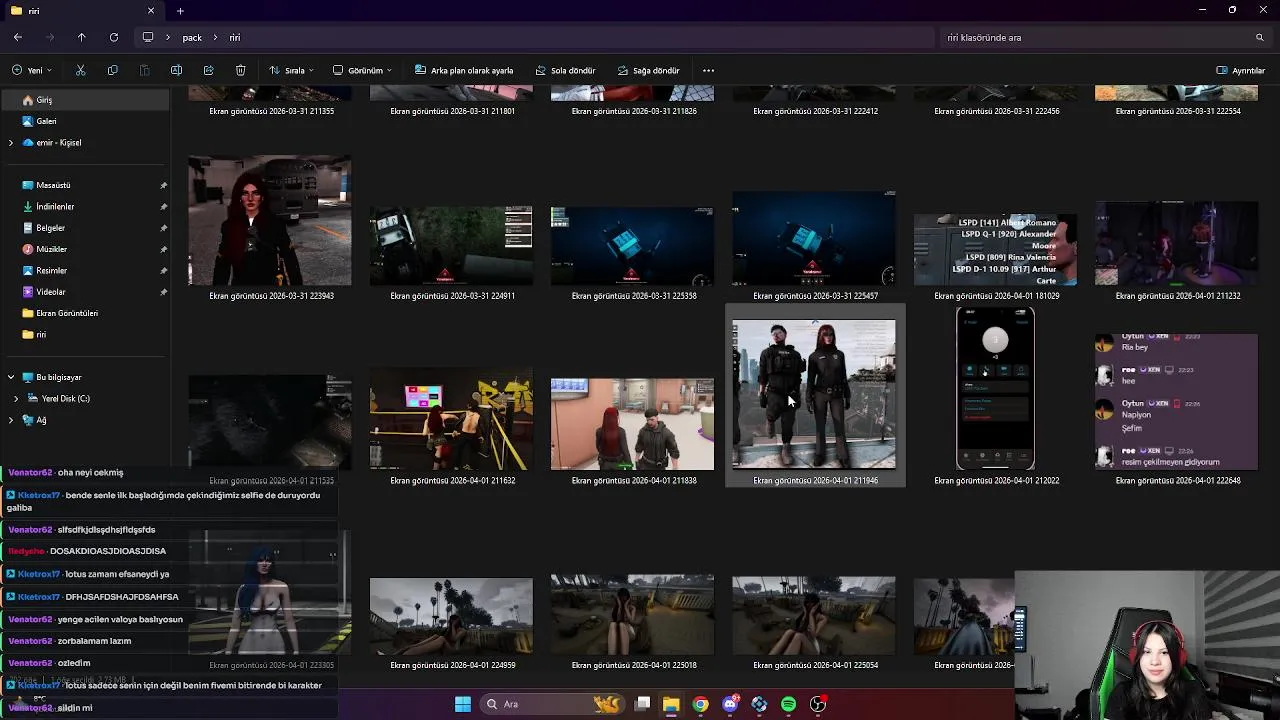
Task: Navigate up one folder level
Action: point(82,37)
